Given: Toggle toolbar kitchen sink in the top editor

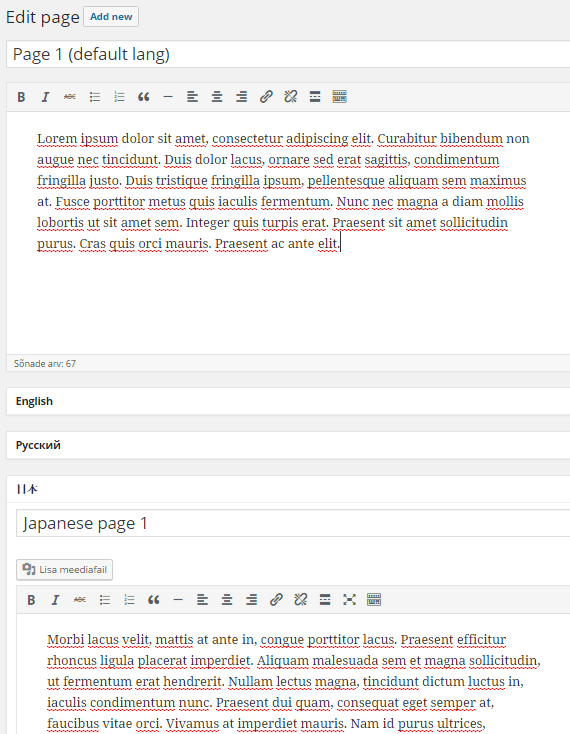Looking at the screenshot, I should click(339, 97).
